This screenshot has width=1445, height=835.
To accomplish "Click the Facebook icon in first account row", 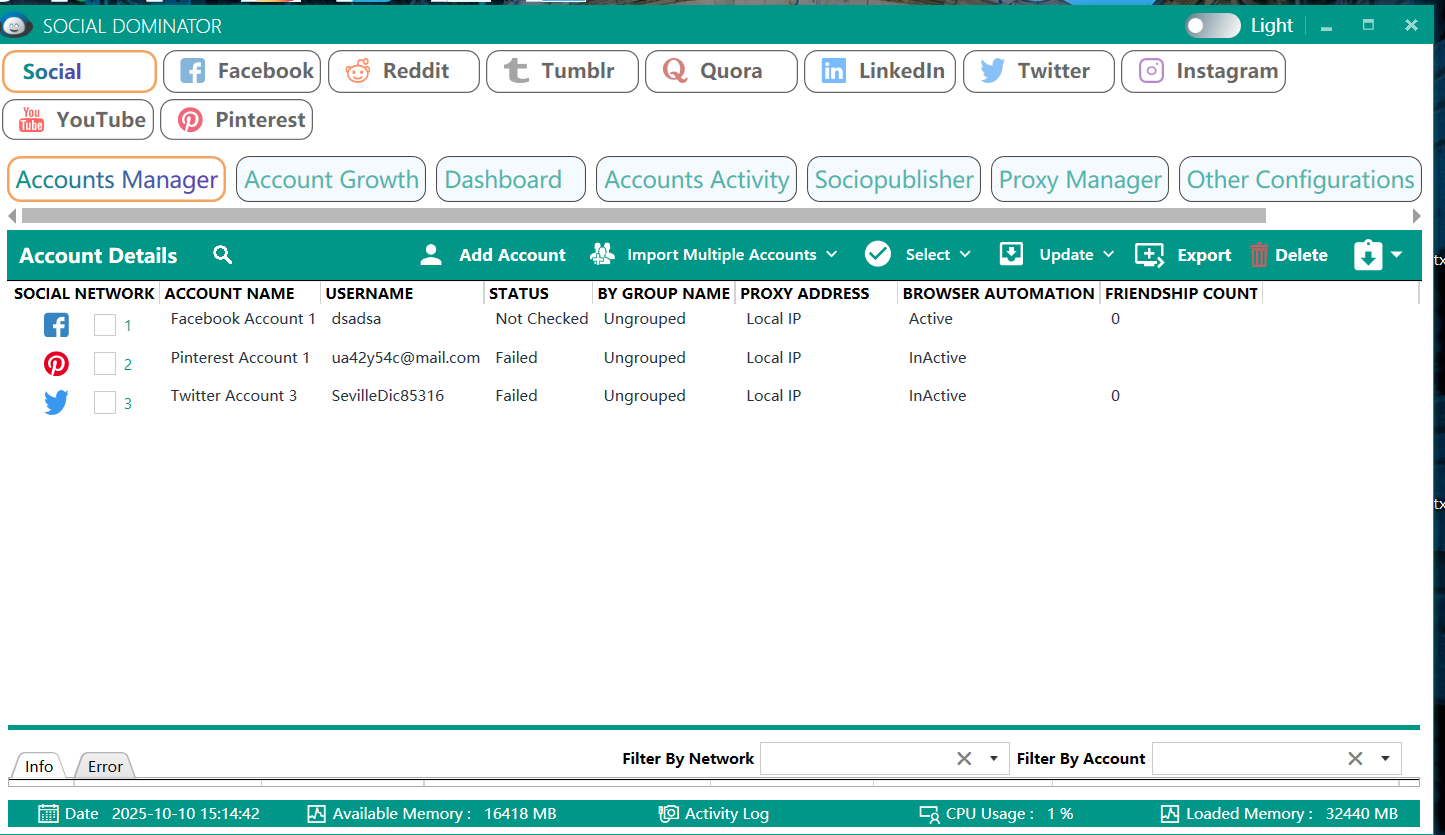I will coord(56,325).
